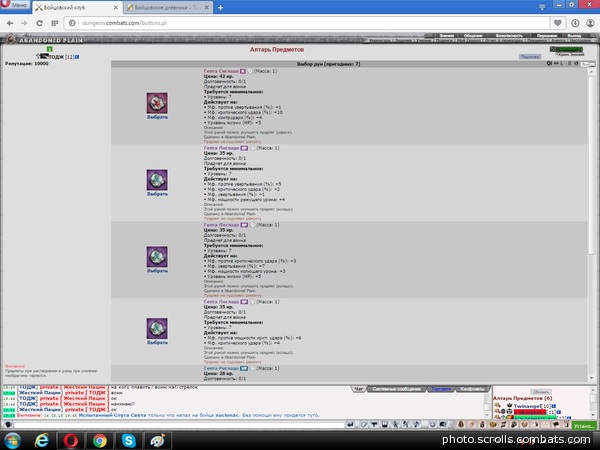Screen dimensions: 600x450
Task: Open the Windows Start button
Action: (12, 441)
